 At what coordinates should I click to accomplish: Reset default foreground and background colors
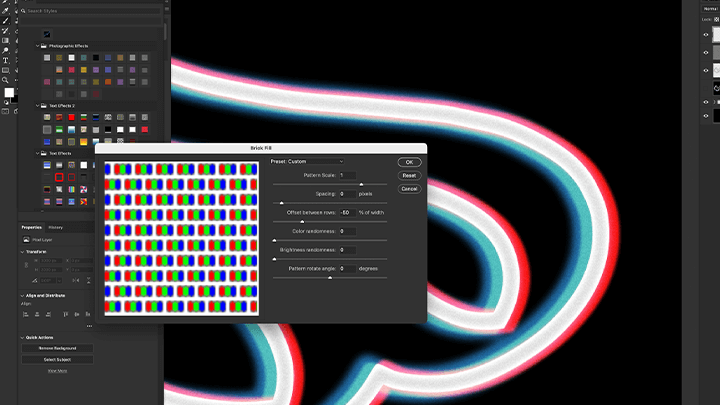pos(6,102)
